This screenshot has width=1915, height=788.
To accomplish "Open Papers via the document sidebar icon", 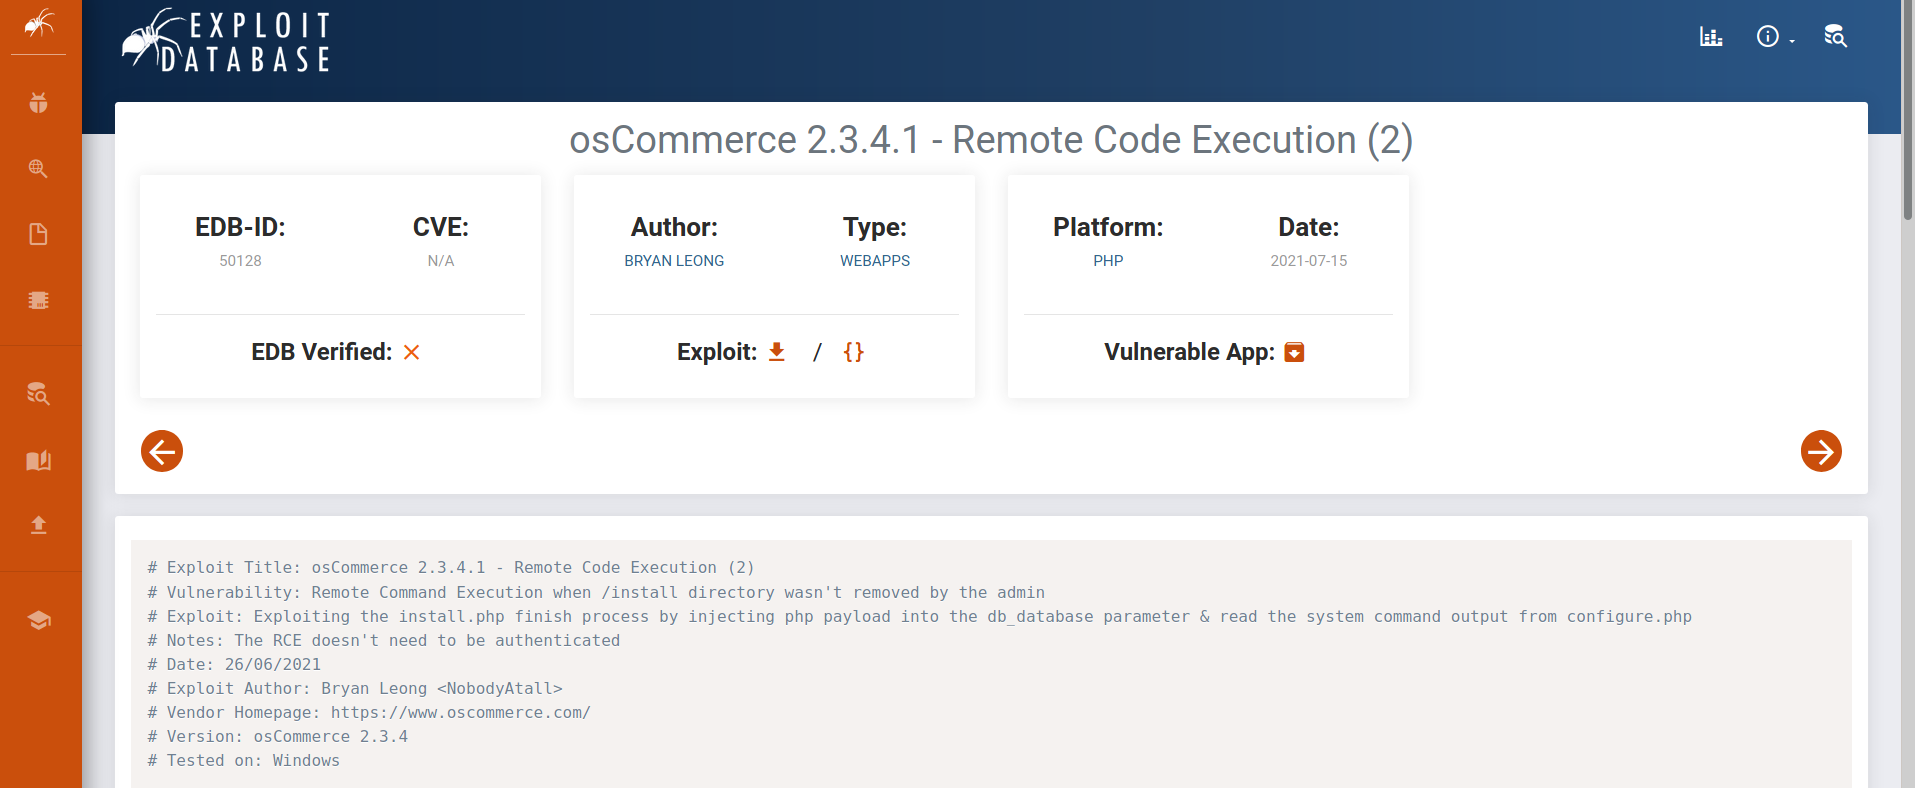I will click(39, 234).
